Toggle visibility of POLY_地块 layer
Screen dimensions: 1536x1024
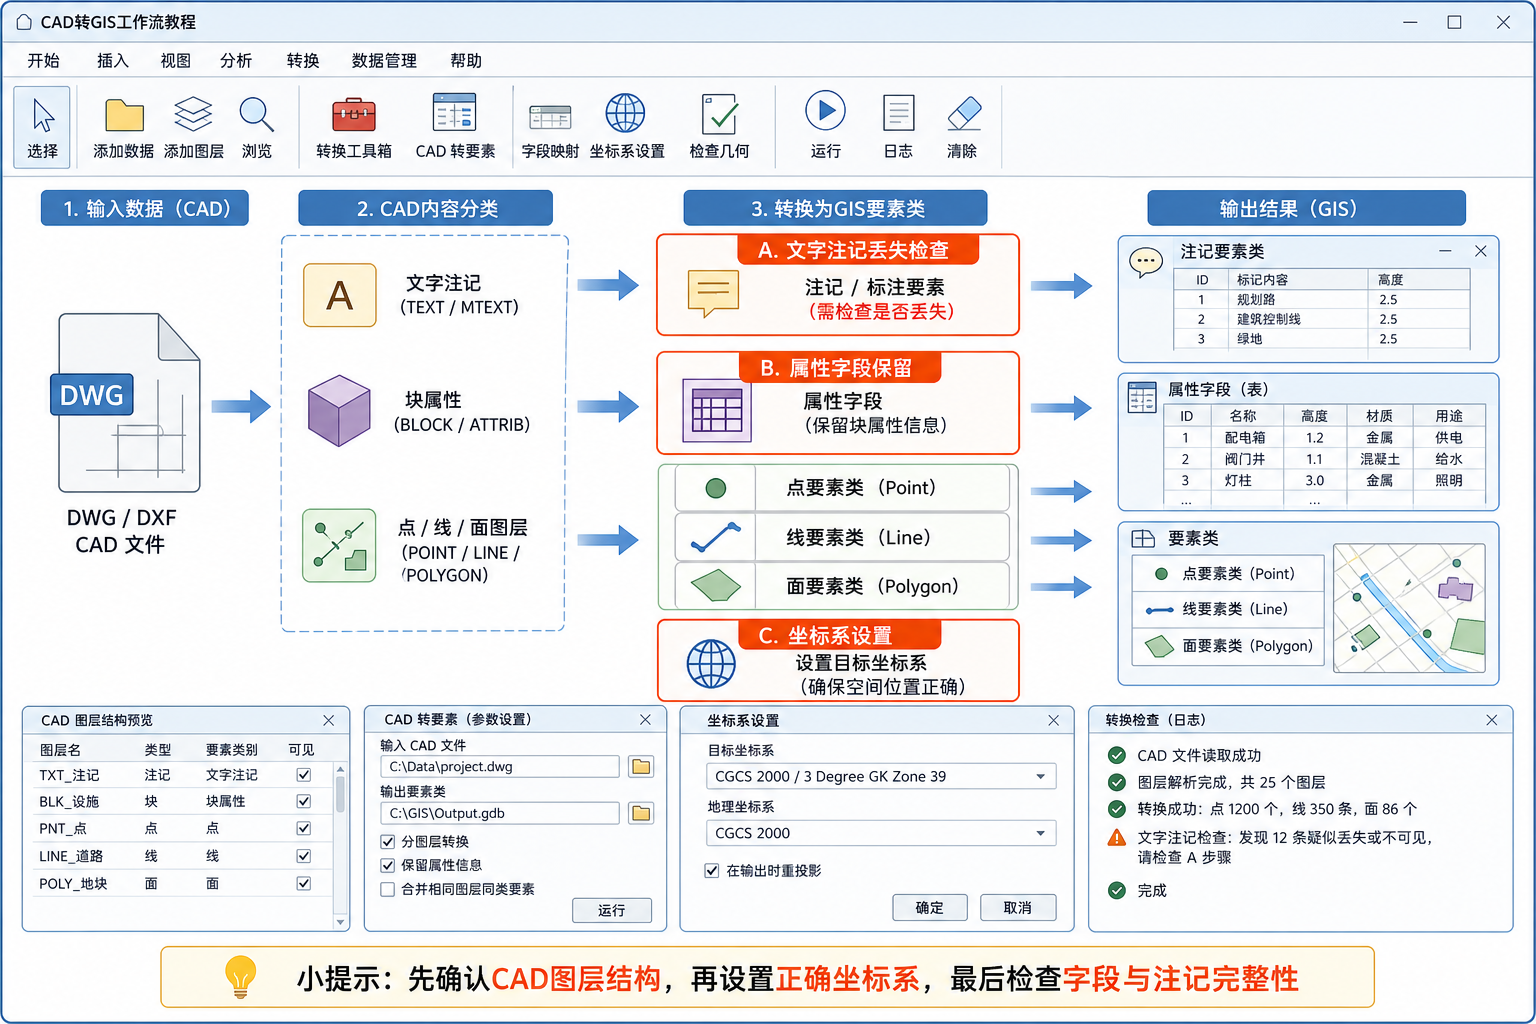[x=304, y=883]
